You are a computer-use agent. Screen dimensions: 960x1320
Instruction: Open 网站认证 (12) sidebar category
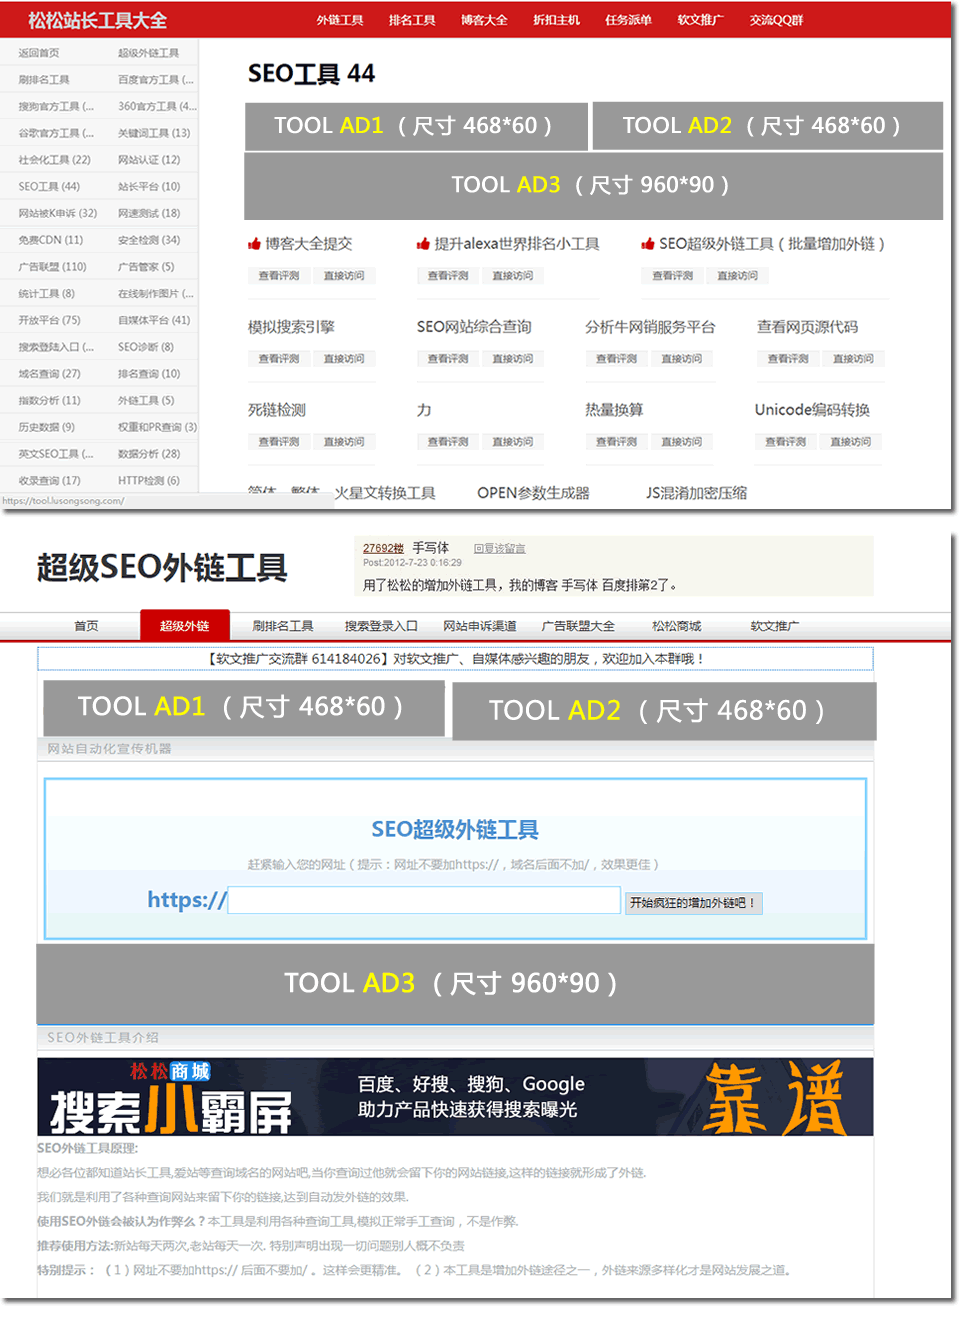tap(149, 160)
